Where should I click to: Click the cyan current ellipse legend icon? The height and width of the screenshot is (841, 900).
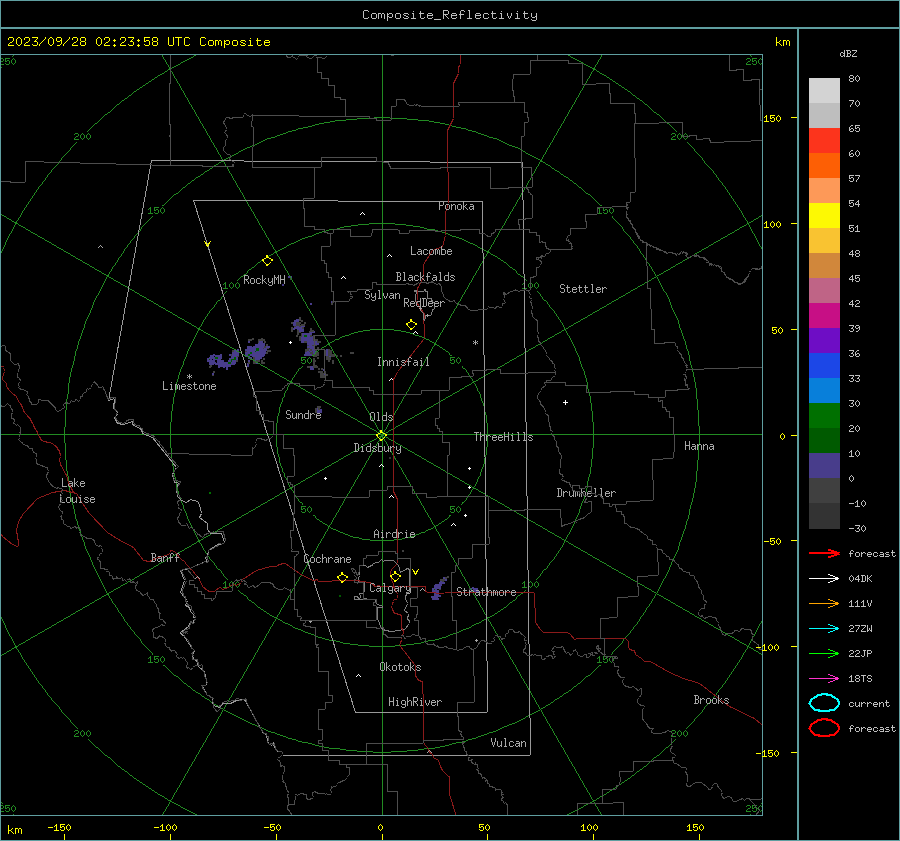click(824, 703)
